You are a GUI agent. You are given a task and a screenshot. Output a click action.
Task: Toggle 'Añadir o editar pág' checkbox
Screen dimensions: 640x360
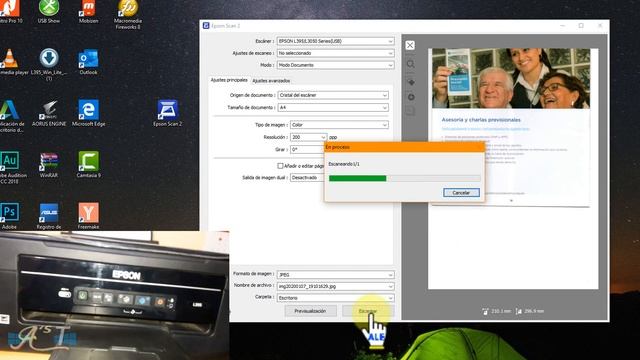[280, 166]
